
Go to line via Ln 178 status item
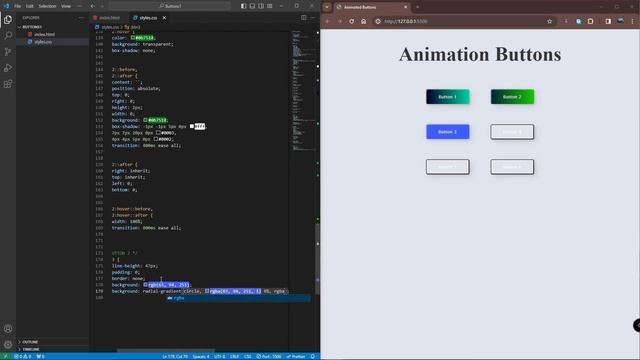coord(175,356)
